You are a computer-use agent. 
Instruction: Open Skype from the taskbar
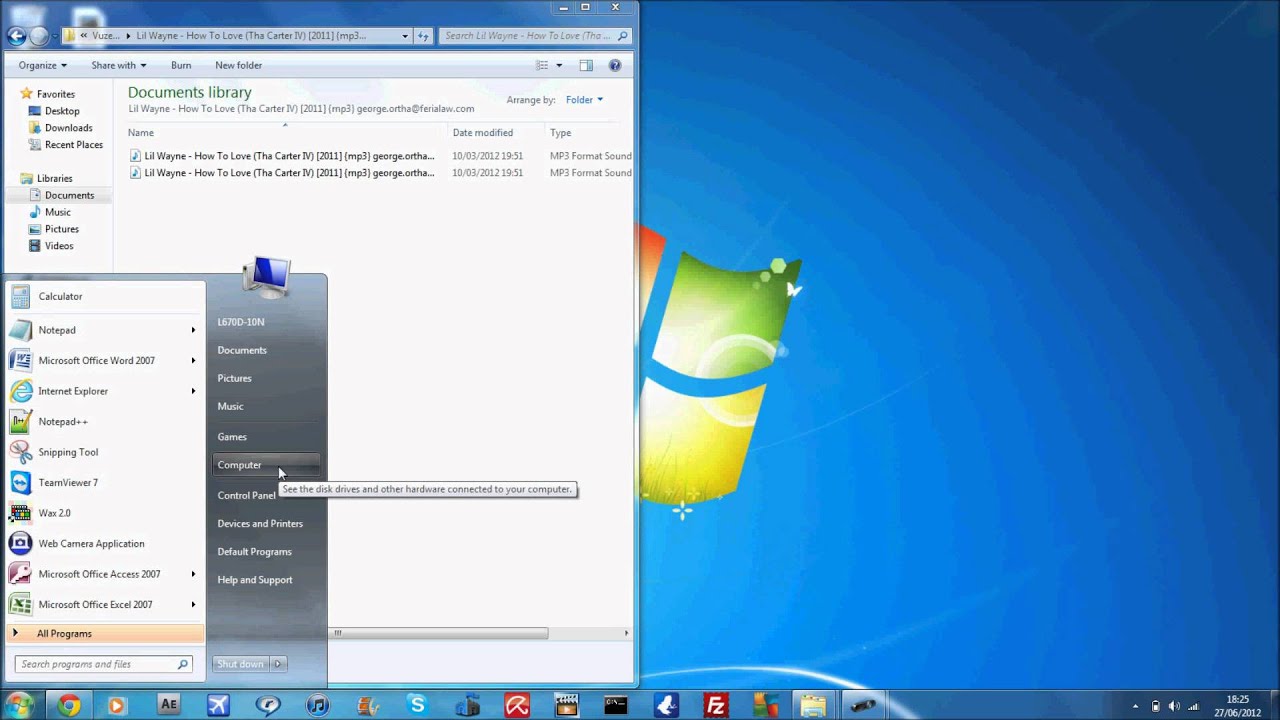417,706
